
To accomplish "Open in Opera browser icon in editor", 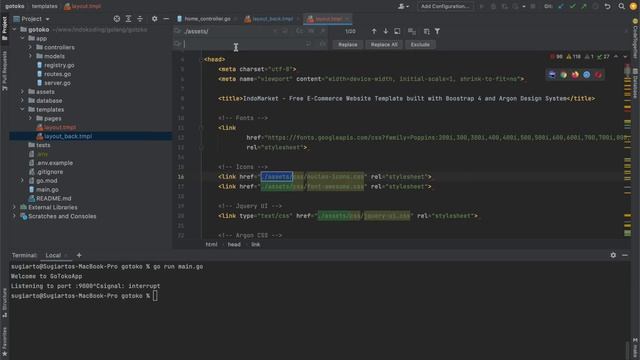I will [598, 75].
